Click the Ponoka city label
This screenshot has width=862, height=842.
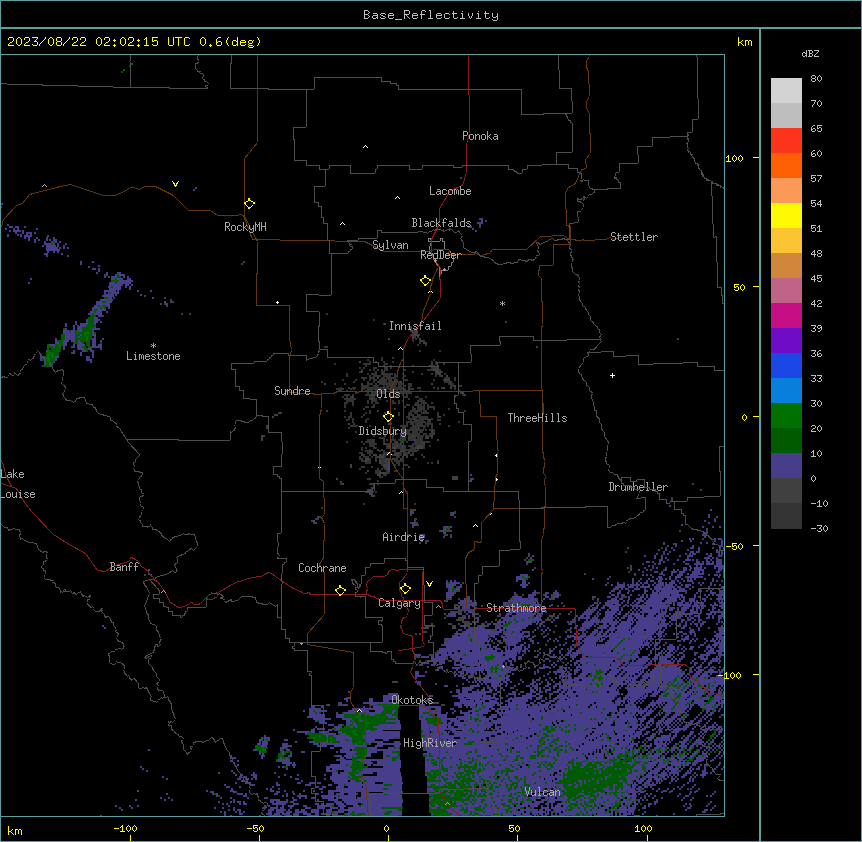[x=480, y=136]
